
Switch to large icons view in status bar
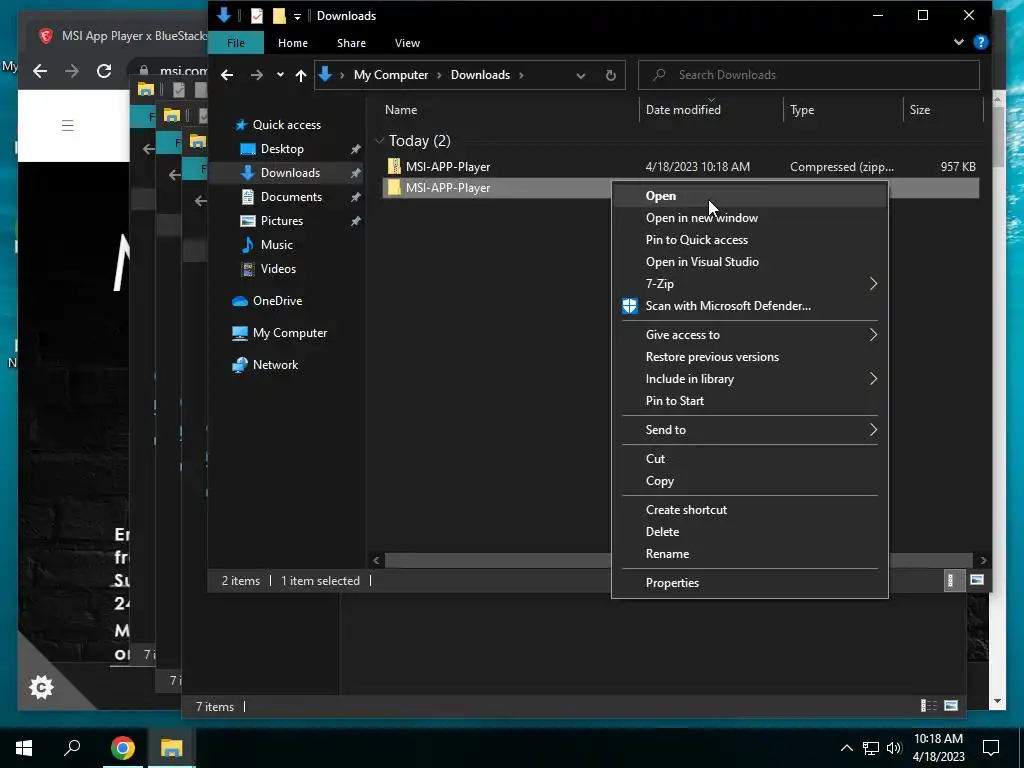pyautogui.click(x=977, y=581)
